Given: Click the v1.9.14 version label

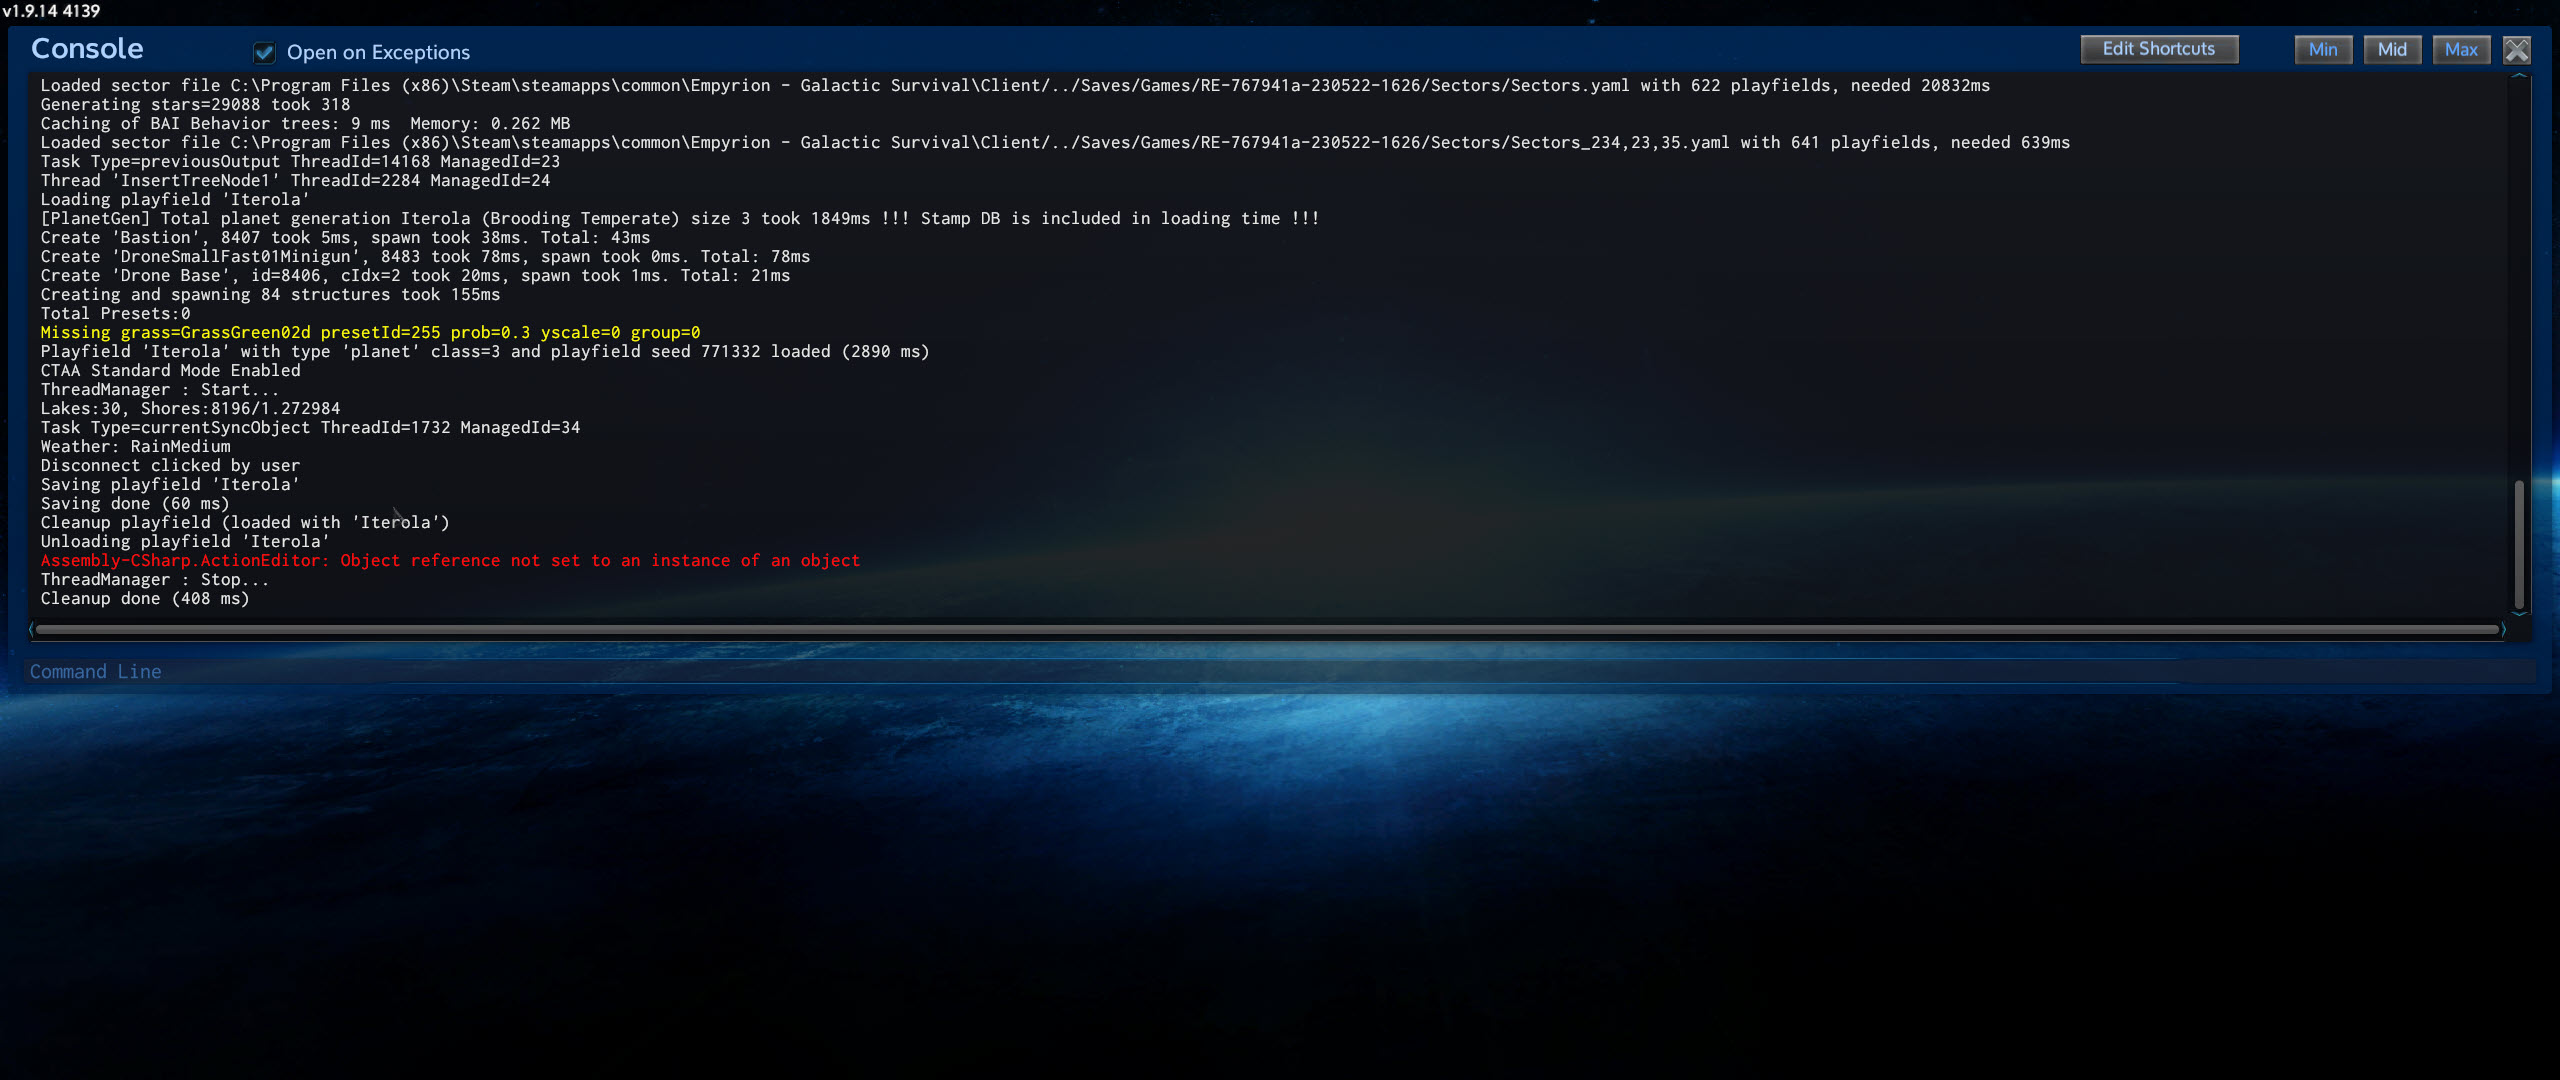Looking at the screenshot, I should coord(51,11).
